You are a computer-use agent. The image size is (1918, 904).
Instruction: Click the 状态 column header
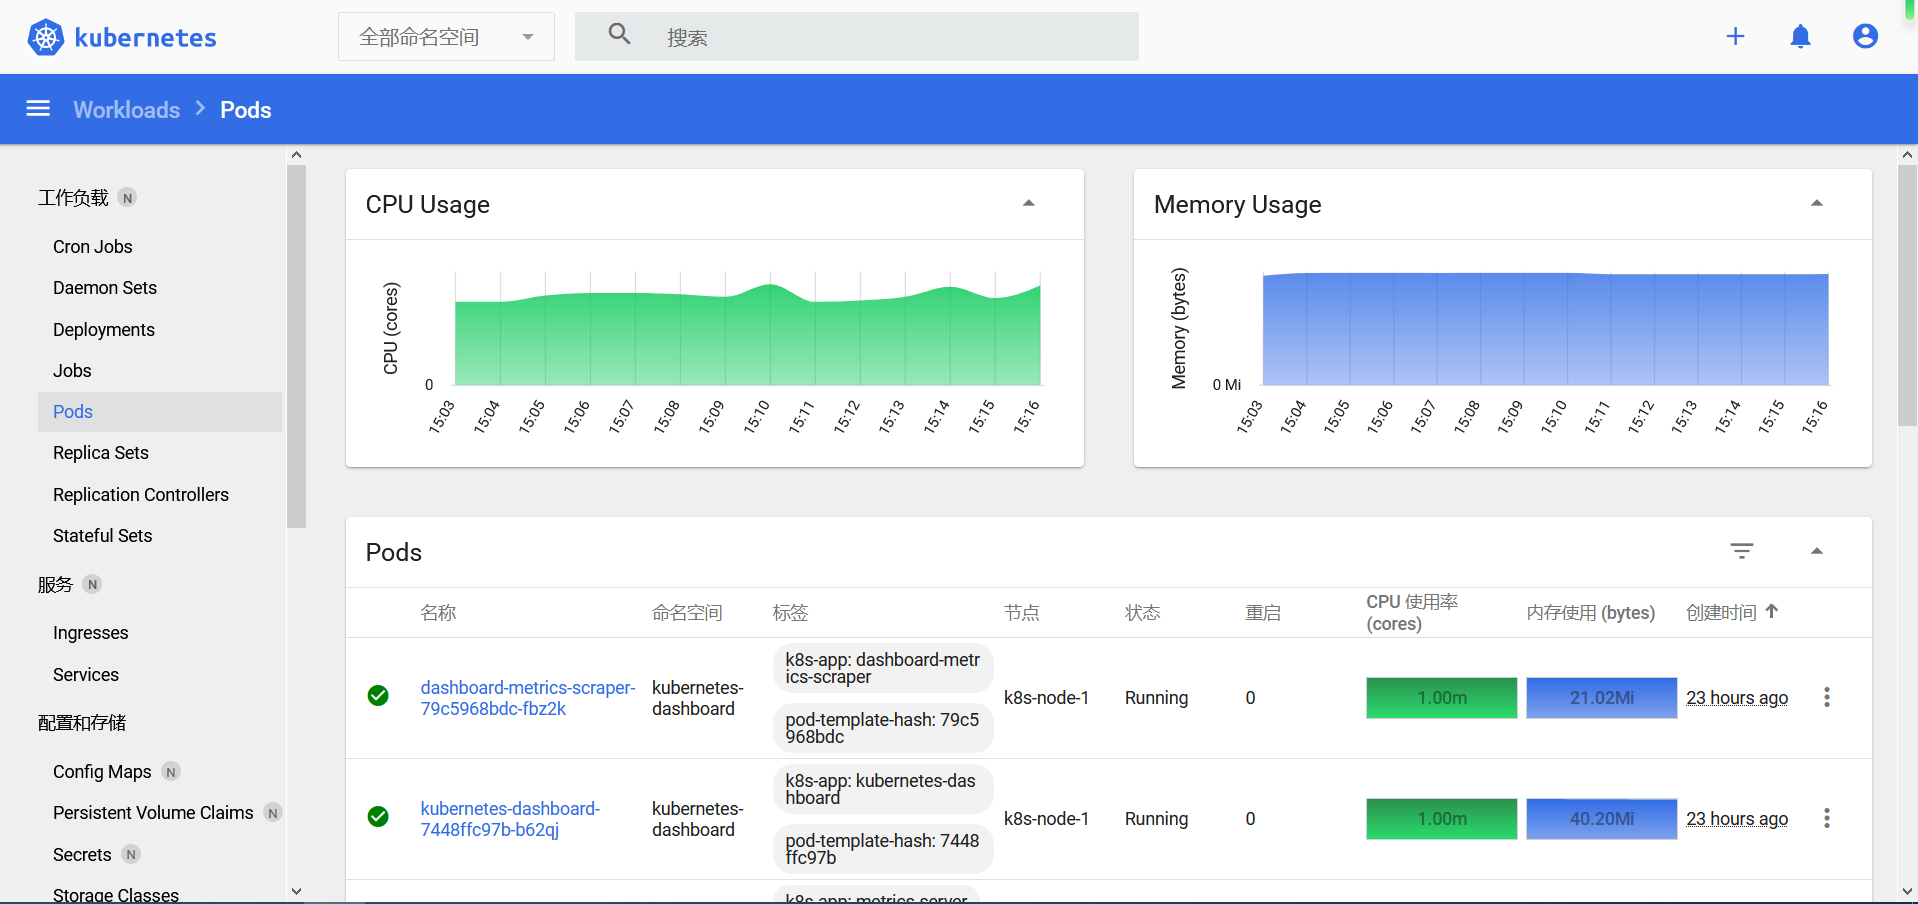(x=1142, y=613)
